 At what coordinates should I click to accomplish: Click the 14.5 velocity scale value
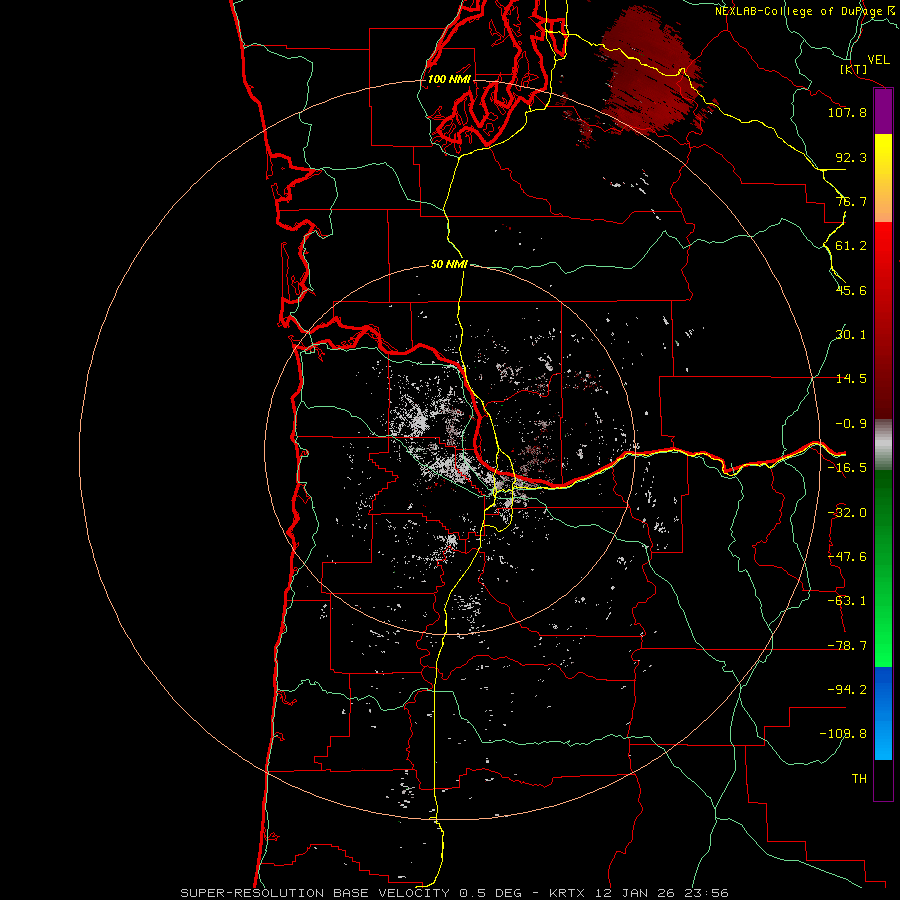click(x=851, y=379)
